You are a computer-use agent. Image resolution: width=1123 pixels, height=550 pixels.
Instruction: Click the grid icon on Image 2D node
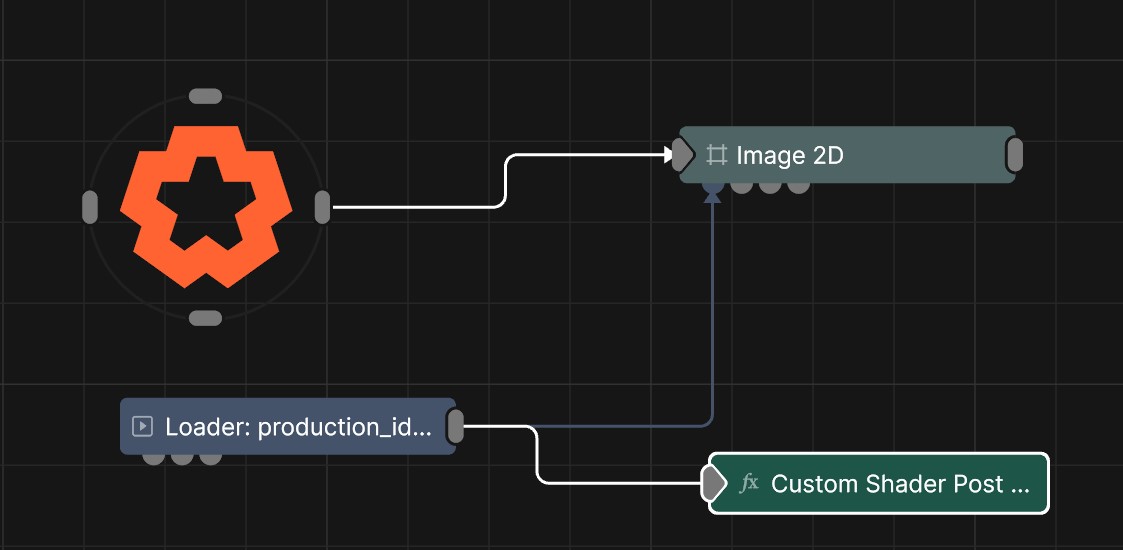click(716, 155)
